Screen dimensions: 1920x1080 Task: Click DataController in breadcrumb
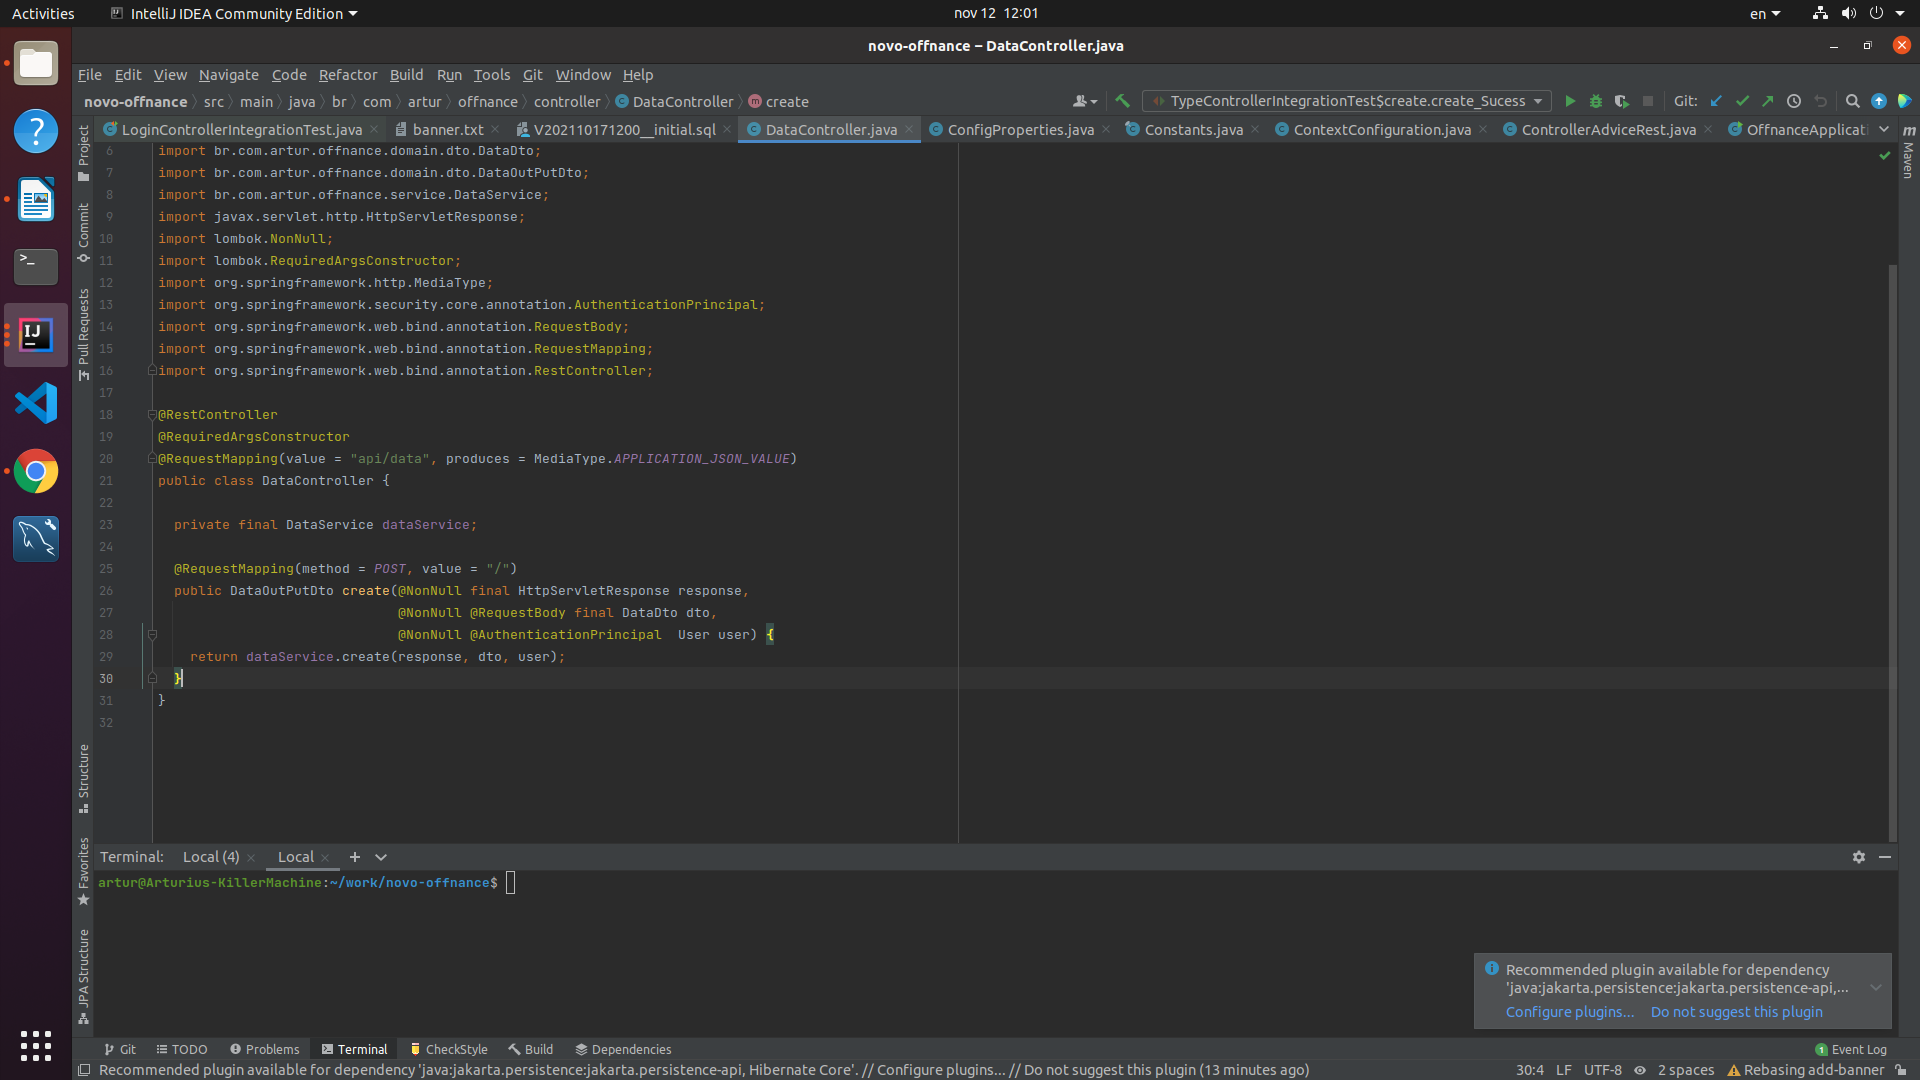[674, 102]
